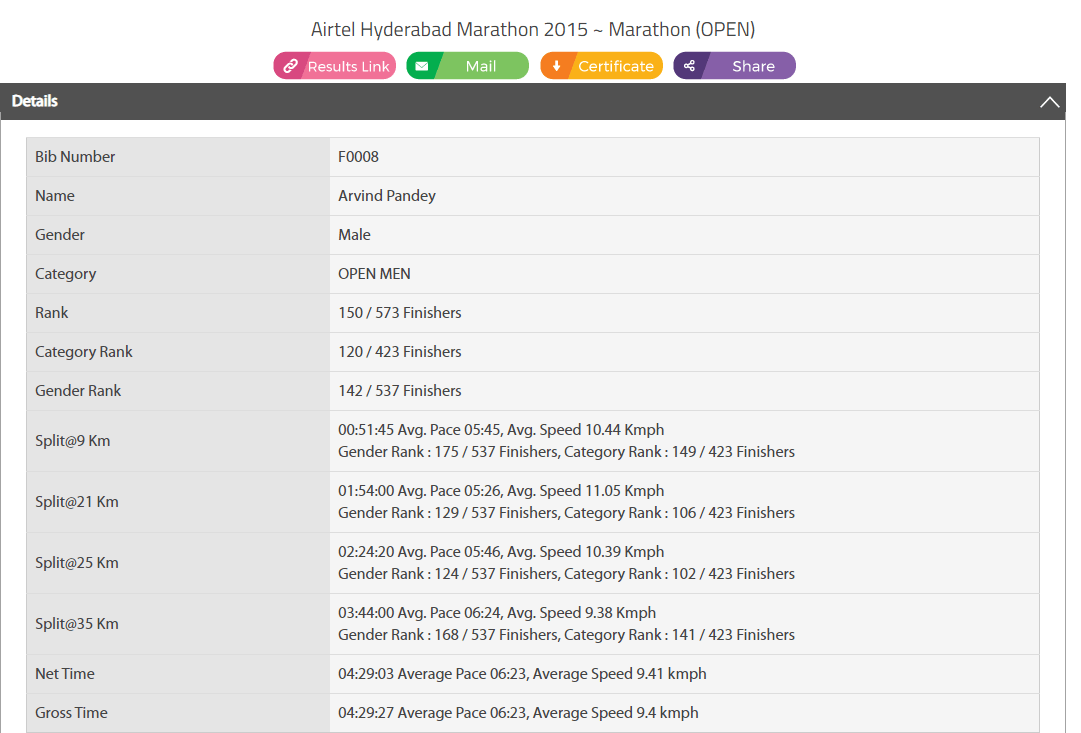Download via the Certificate button
This screenshot has height=733, width=1081.
coord(601,66)
